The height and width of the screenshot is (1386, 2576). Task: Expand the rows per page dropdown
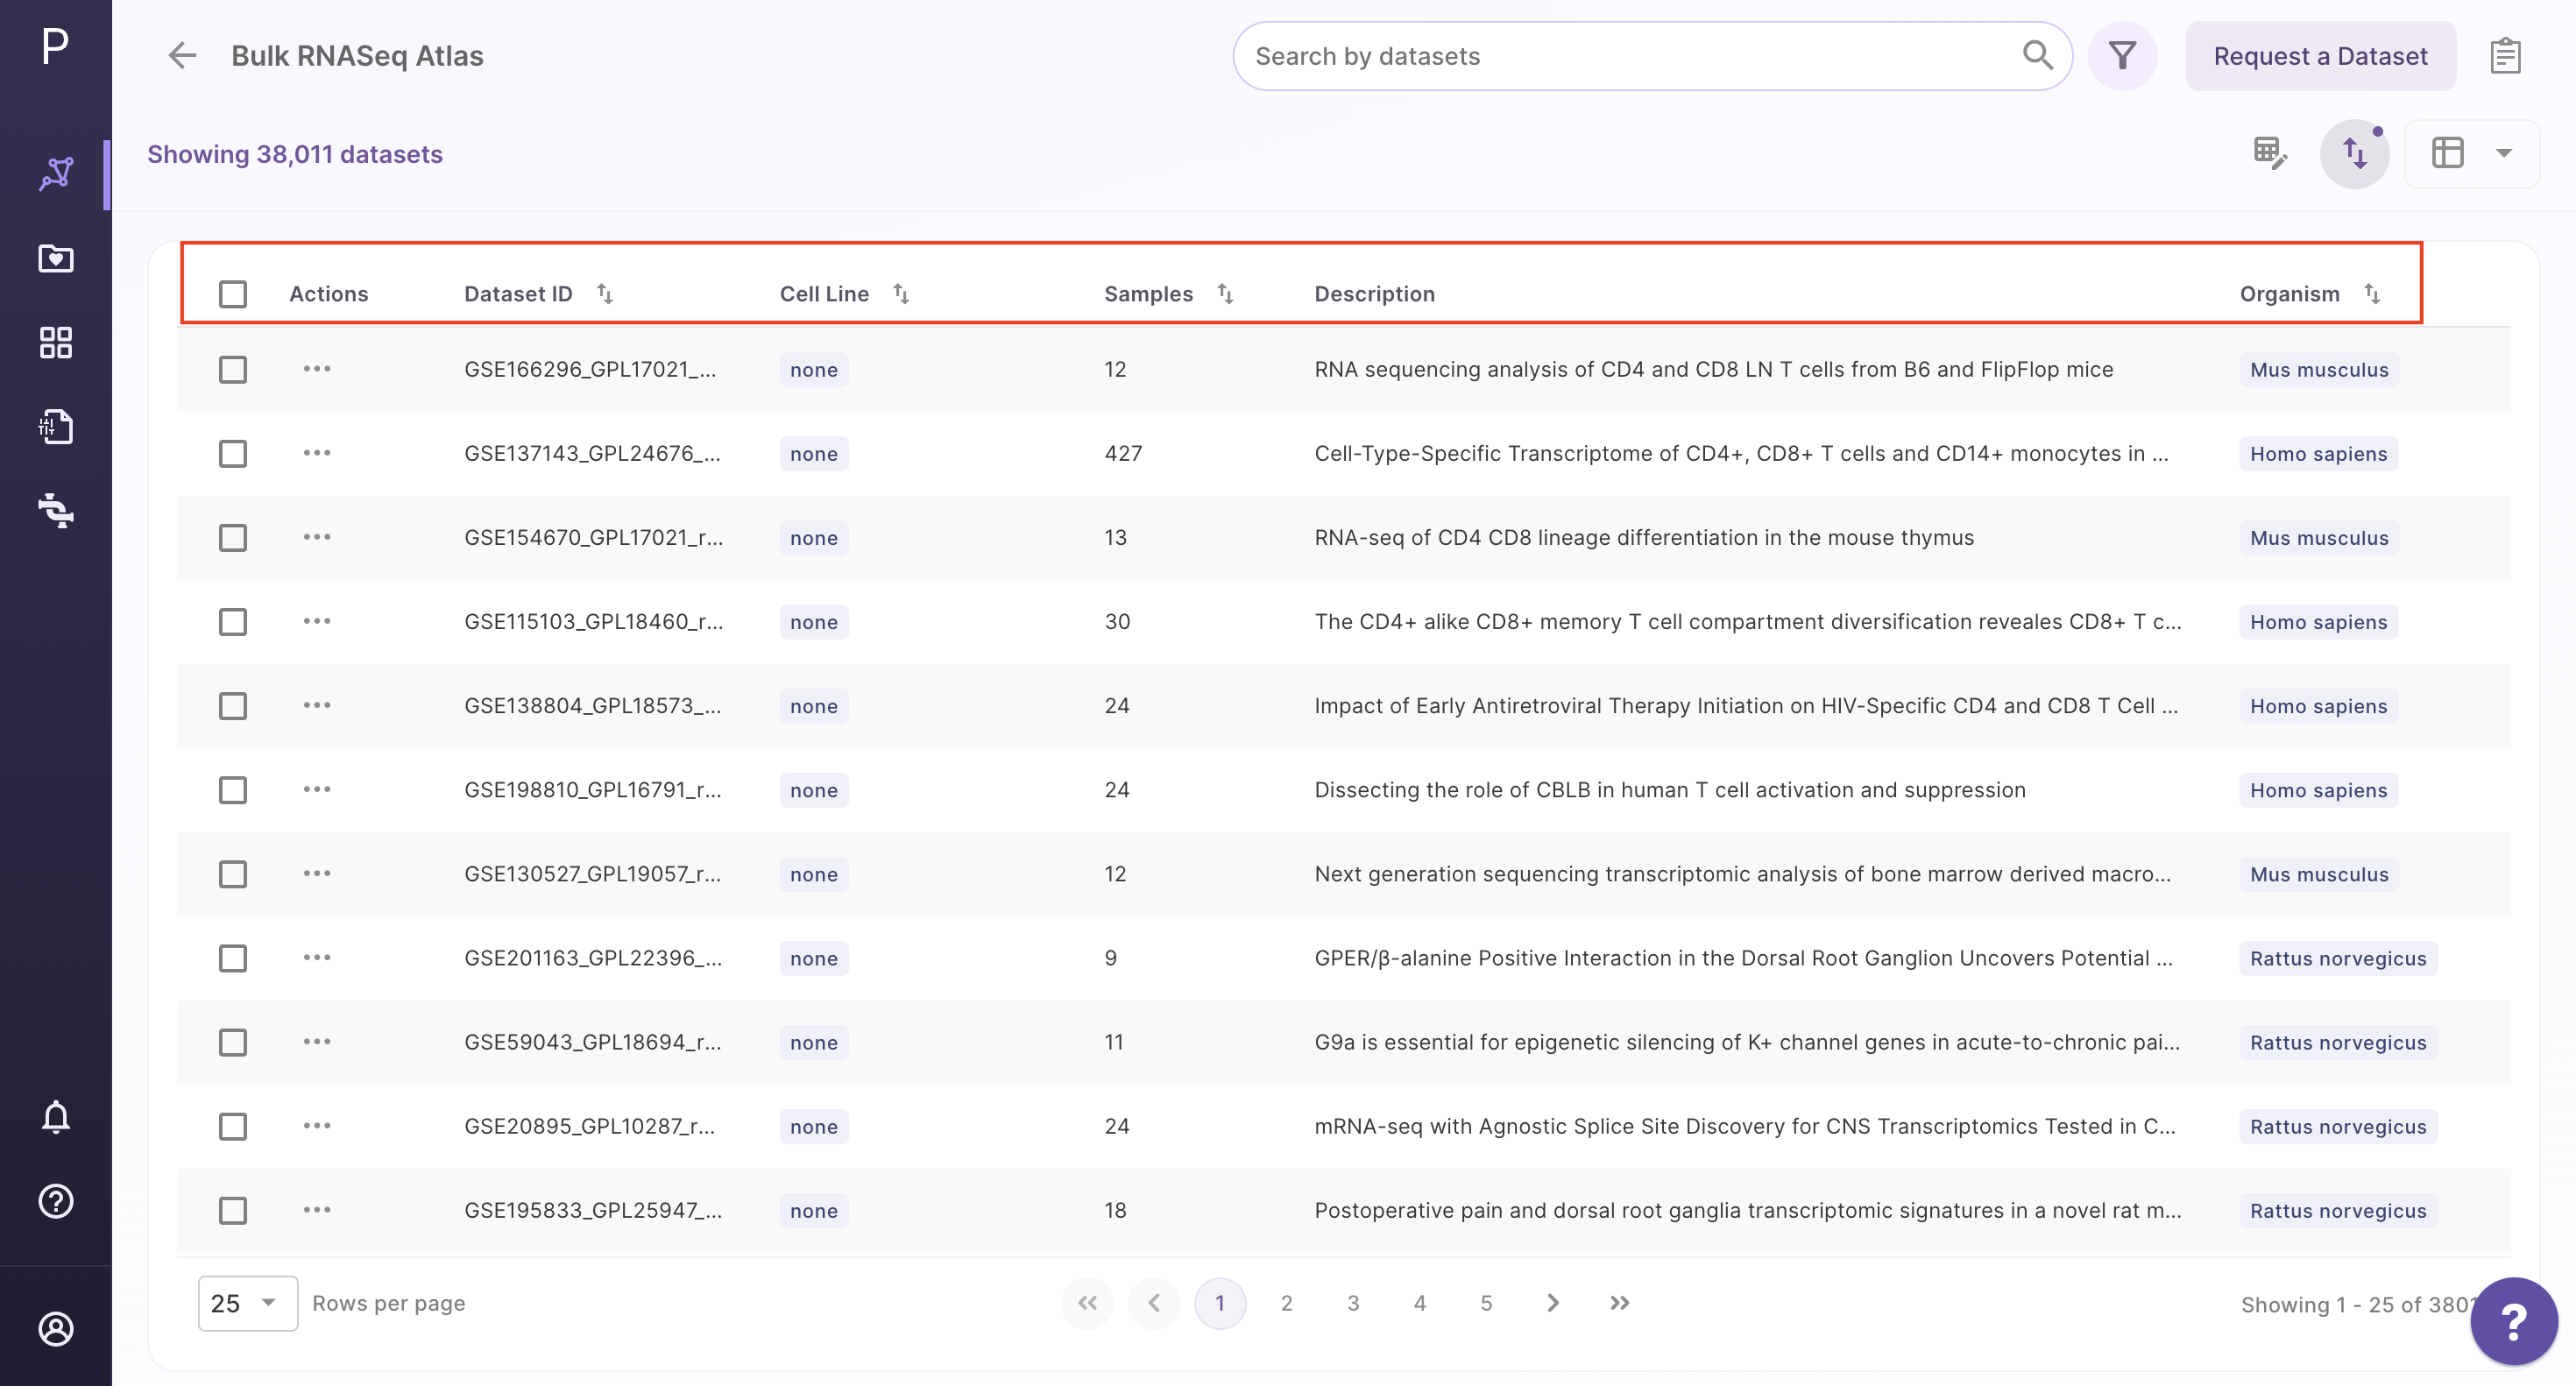pyautogui.click(x=248, y=1303)
